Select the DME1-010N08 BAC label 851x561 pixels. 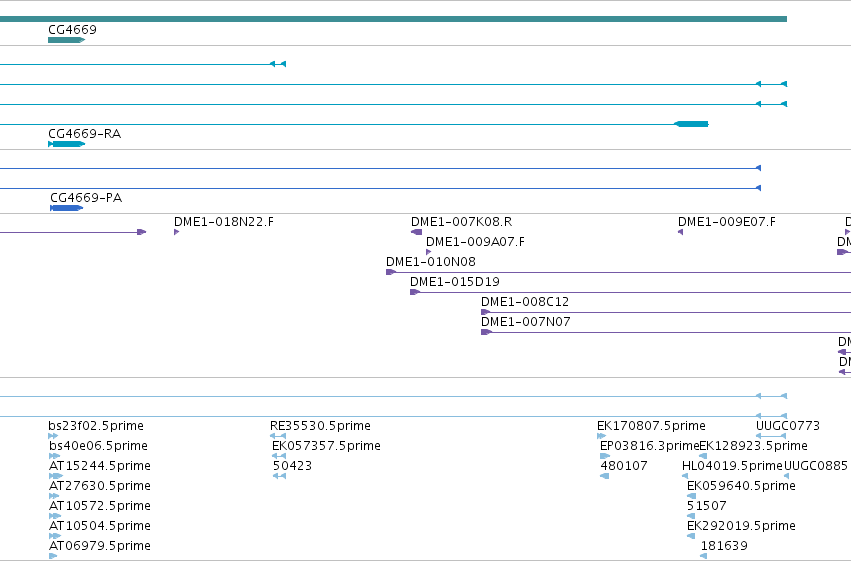click(x=431, y=262)
